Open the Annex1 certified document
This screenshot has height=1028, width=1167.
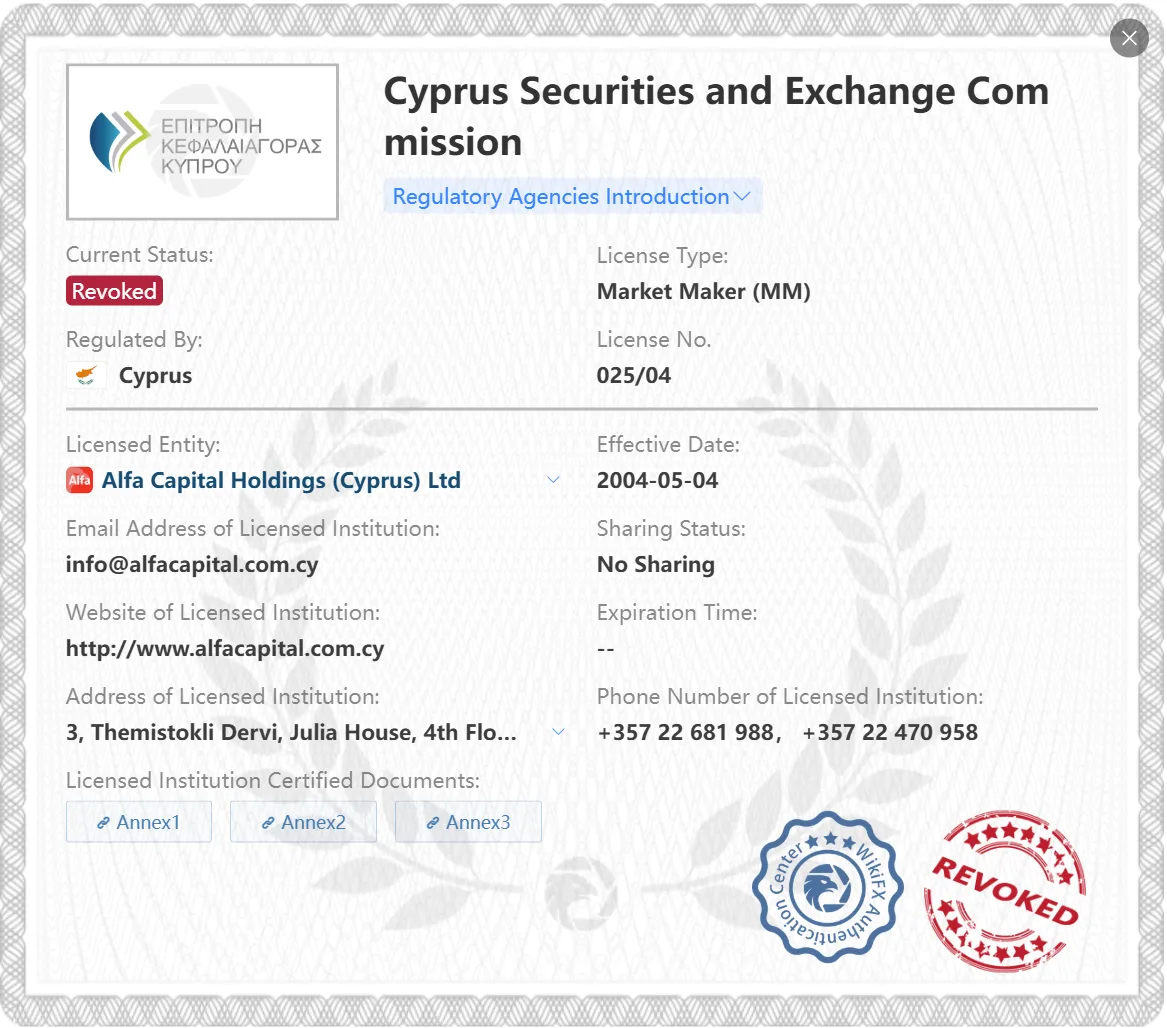point(138,822)
